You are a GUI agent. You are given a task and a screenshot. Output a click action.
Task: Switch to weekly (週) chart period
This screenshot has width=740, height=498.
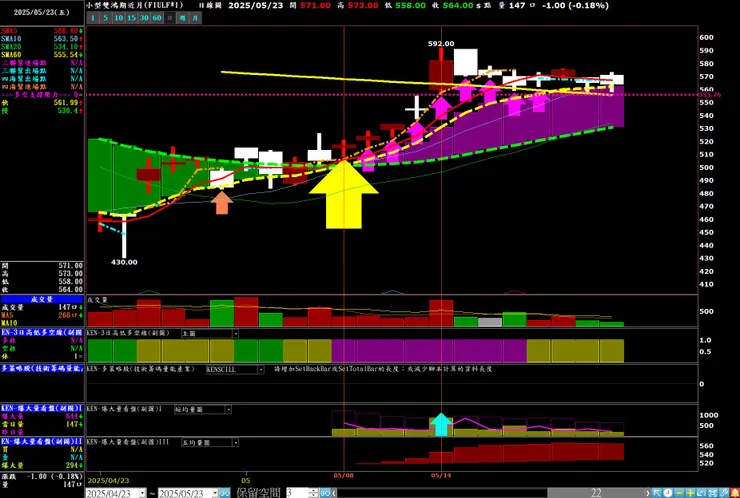tap(183, 18)
